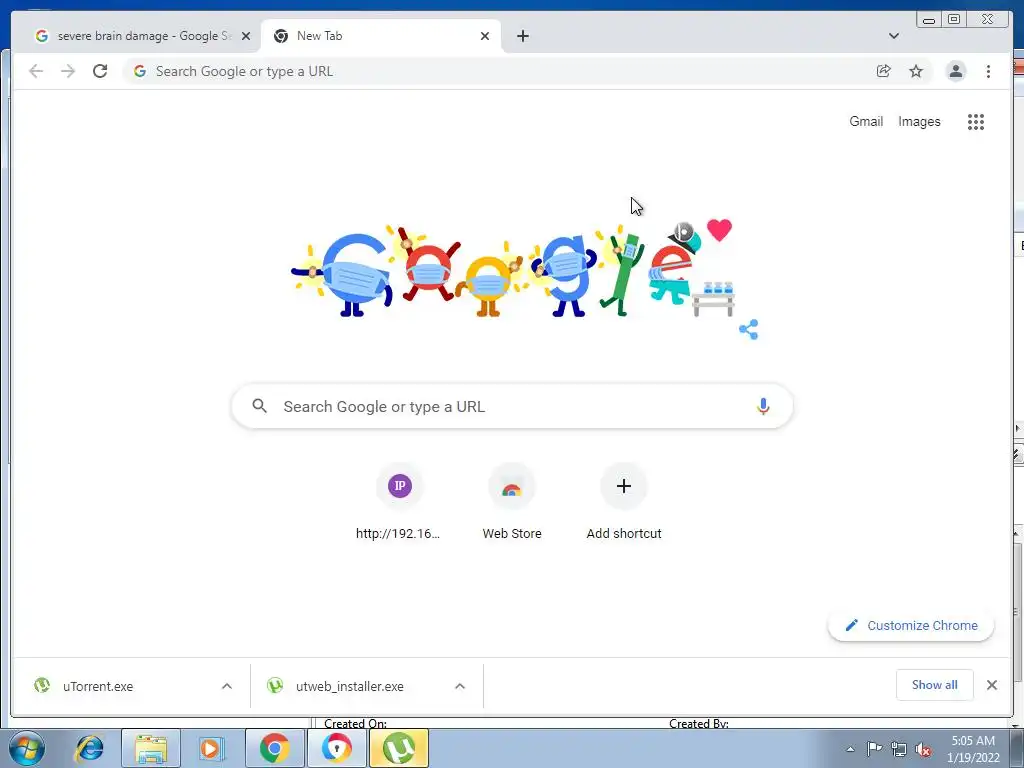Click the muted volume tray icon
The width and height of the screenshot is (1024, 768).
pyautogui.click(x=923, y=749)
